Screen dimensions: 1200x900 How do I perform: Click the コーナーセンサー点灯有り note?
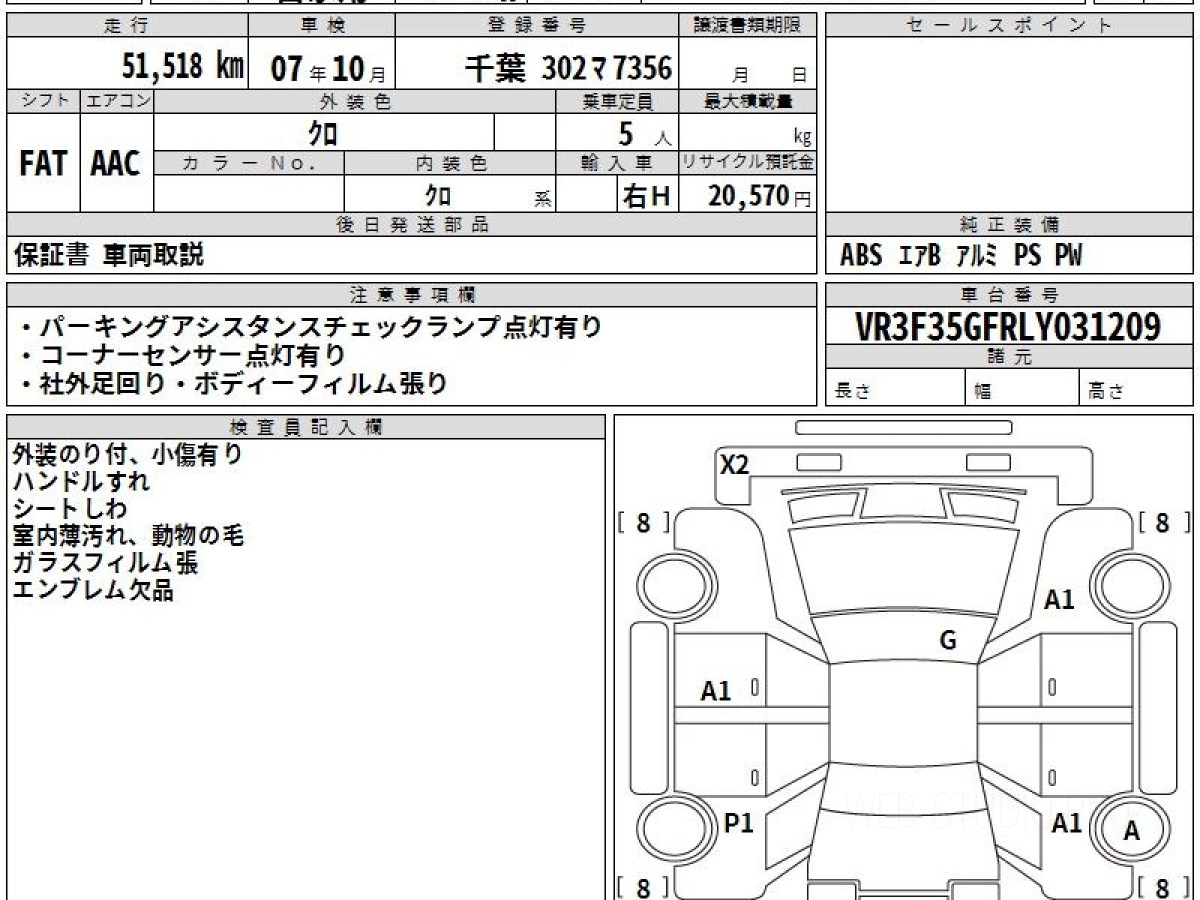182,355
